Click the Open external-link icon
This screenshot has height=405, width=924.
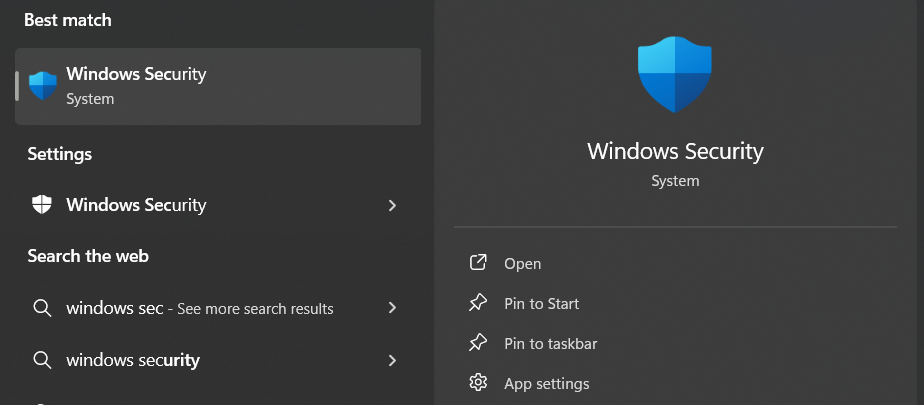[x=478, y=263]
